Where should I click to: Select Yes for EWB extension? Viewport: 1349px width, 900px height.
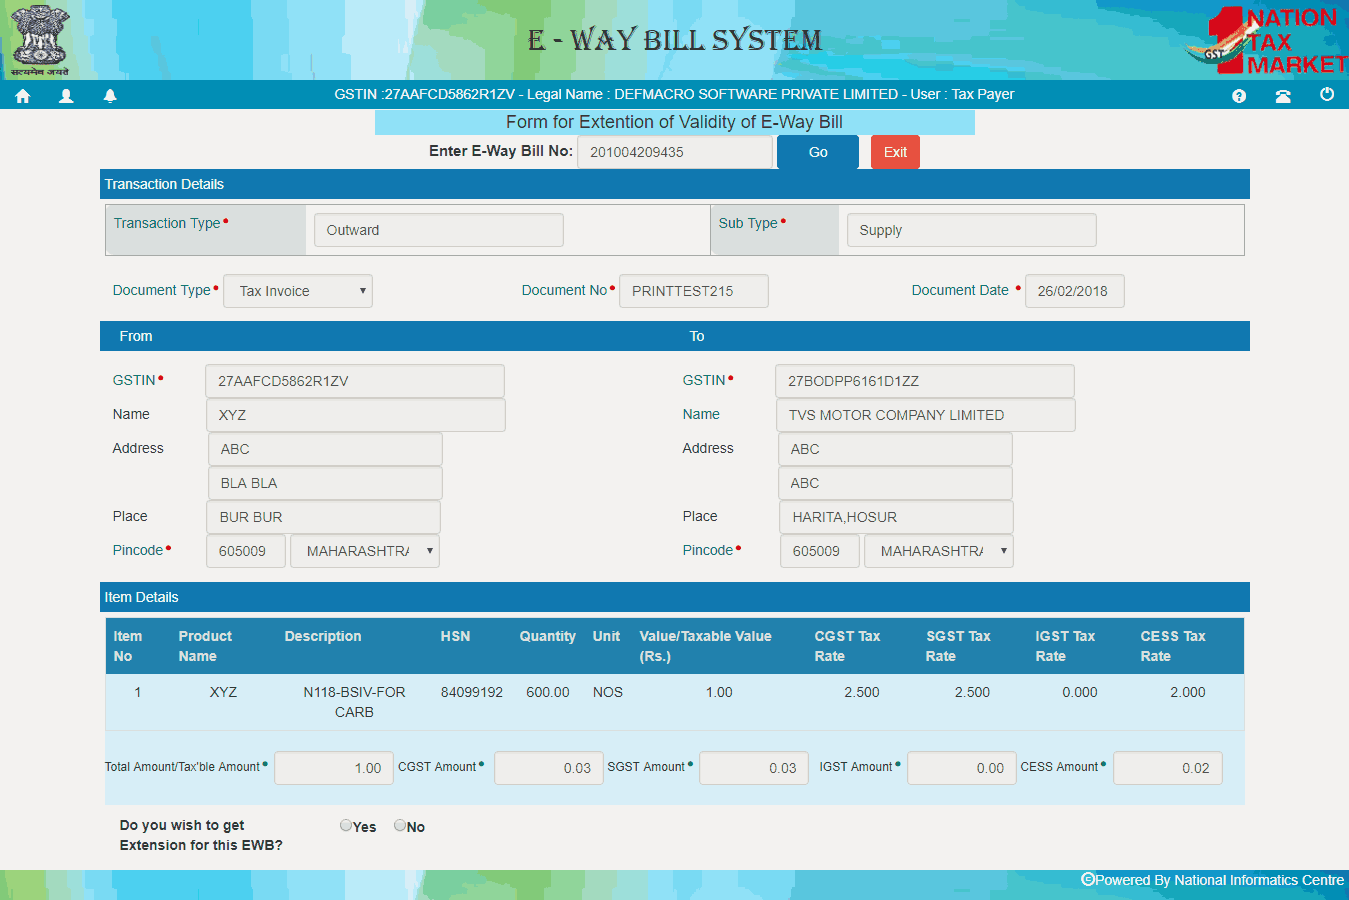point(345,825)
